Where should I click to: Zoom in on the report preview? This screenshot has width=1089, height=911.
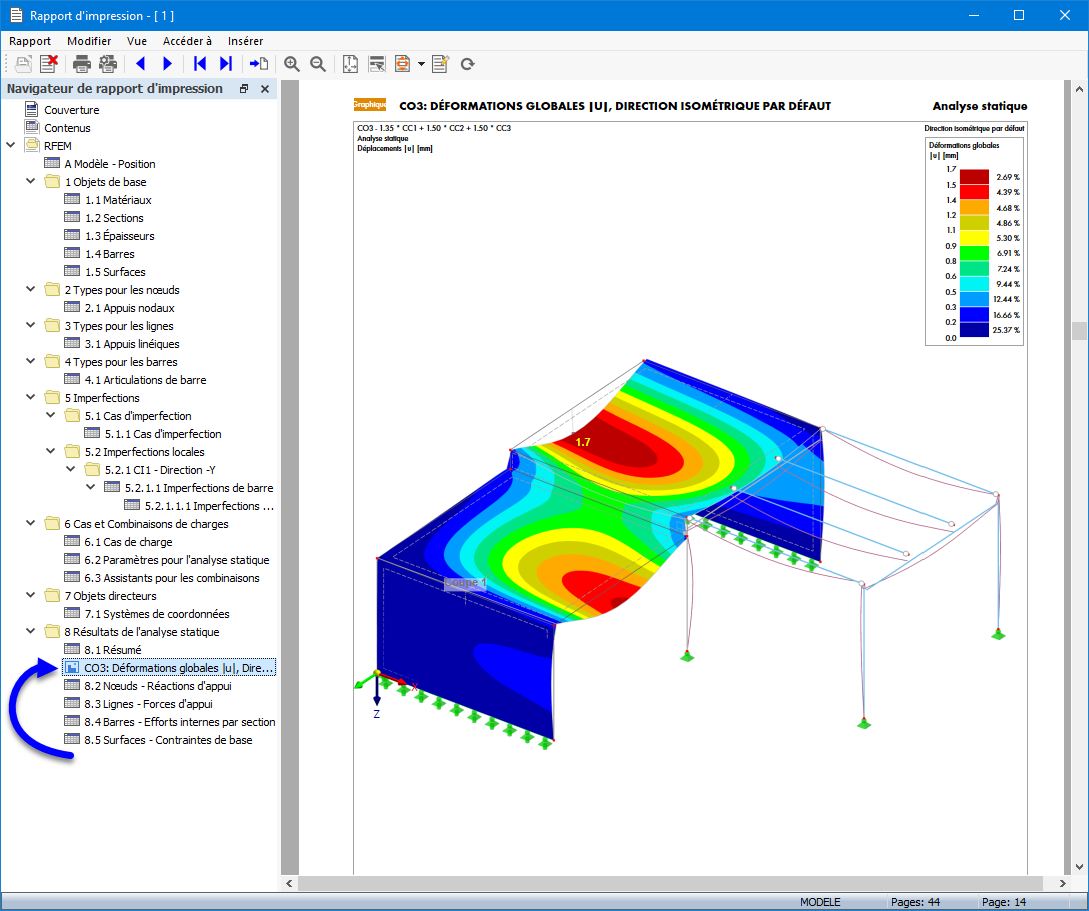click(x=292, y=64)
